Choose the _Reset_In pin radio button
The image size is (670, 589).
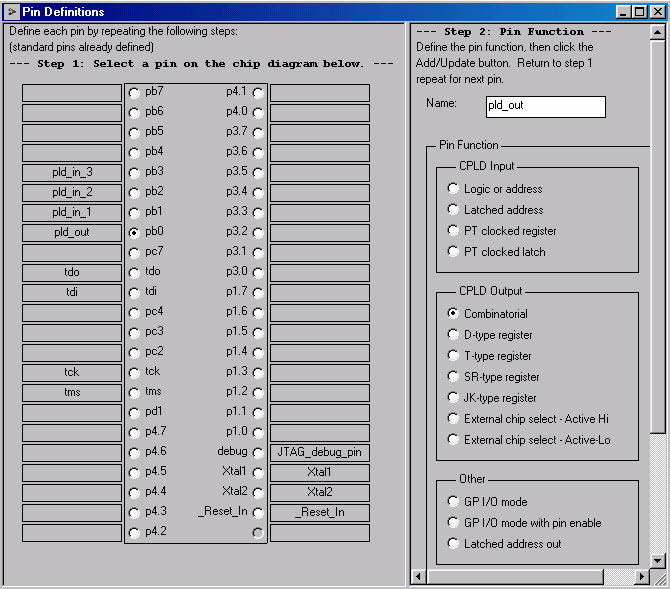[258, 512]
